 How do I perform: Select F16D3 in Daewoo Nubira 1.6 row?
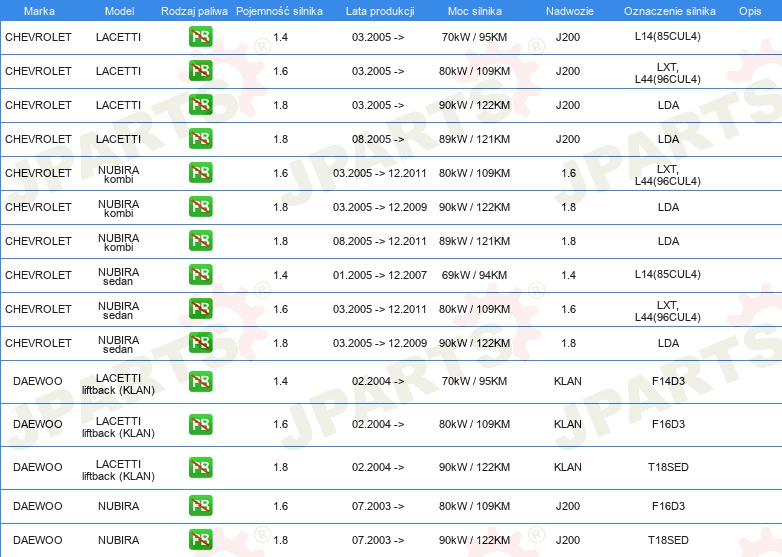click(x=668, y=506)
